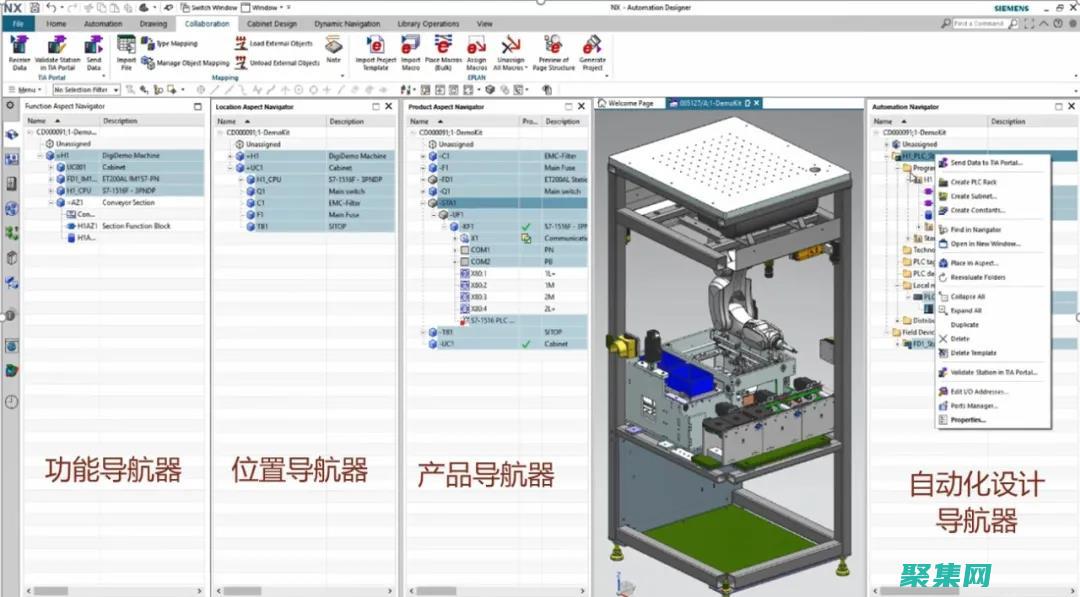The width and height of the screenshot is (1080, 597).
Task: Collapse the =AZ1 Conveyor Section node
Action: [x=51, y=202]
